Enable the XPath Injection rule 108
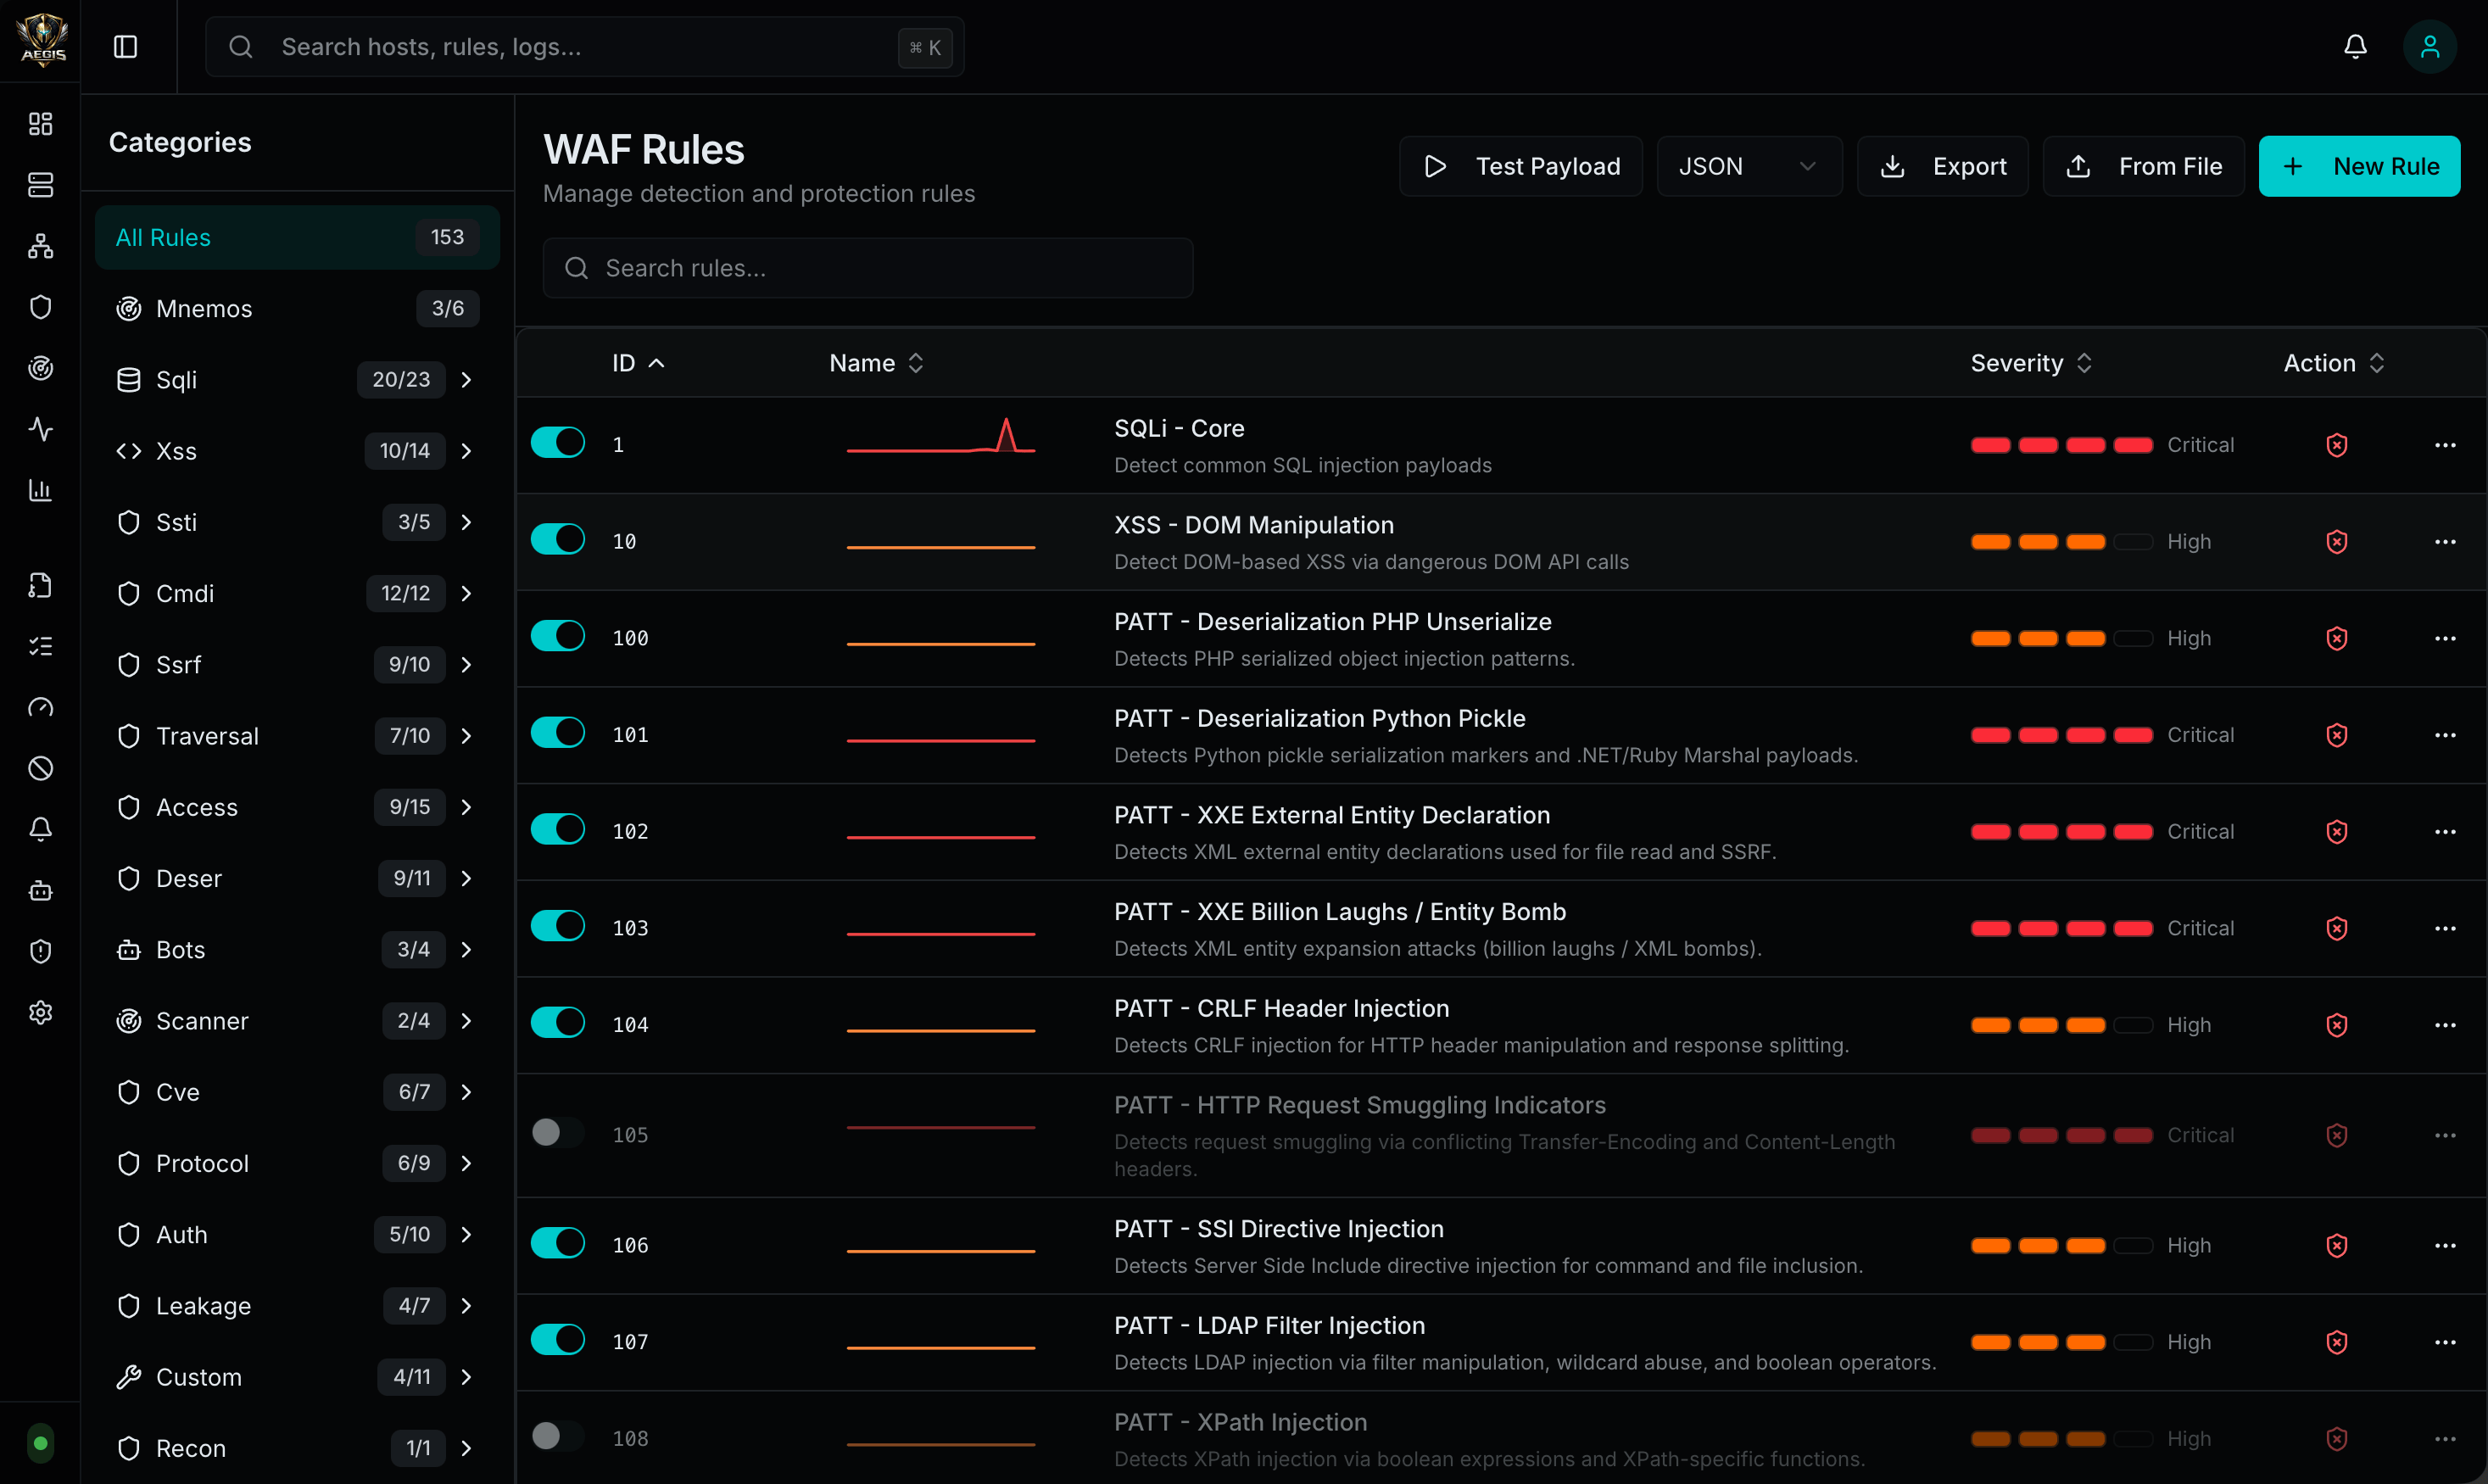Image resolution: width=2488 pixels, height=1484 pixels. pyautogui.click(x=557, y=1436)
